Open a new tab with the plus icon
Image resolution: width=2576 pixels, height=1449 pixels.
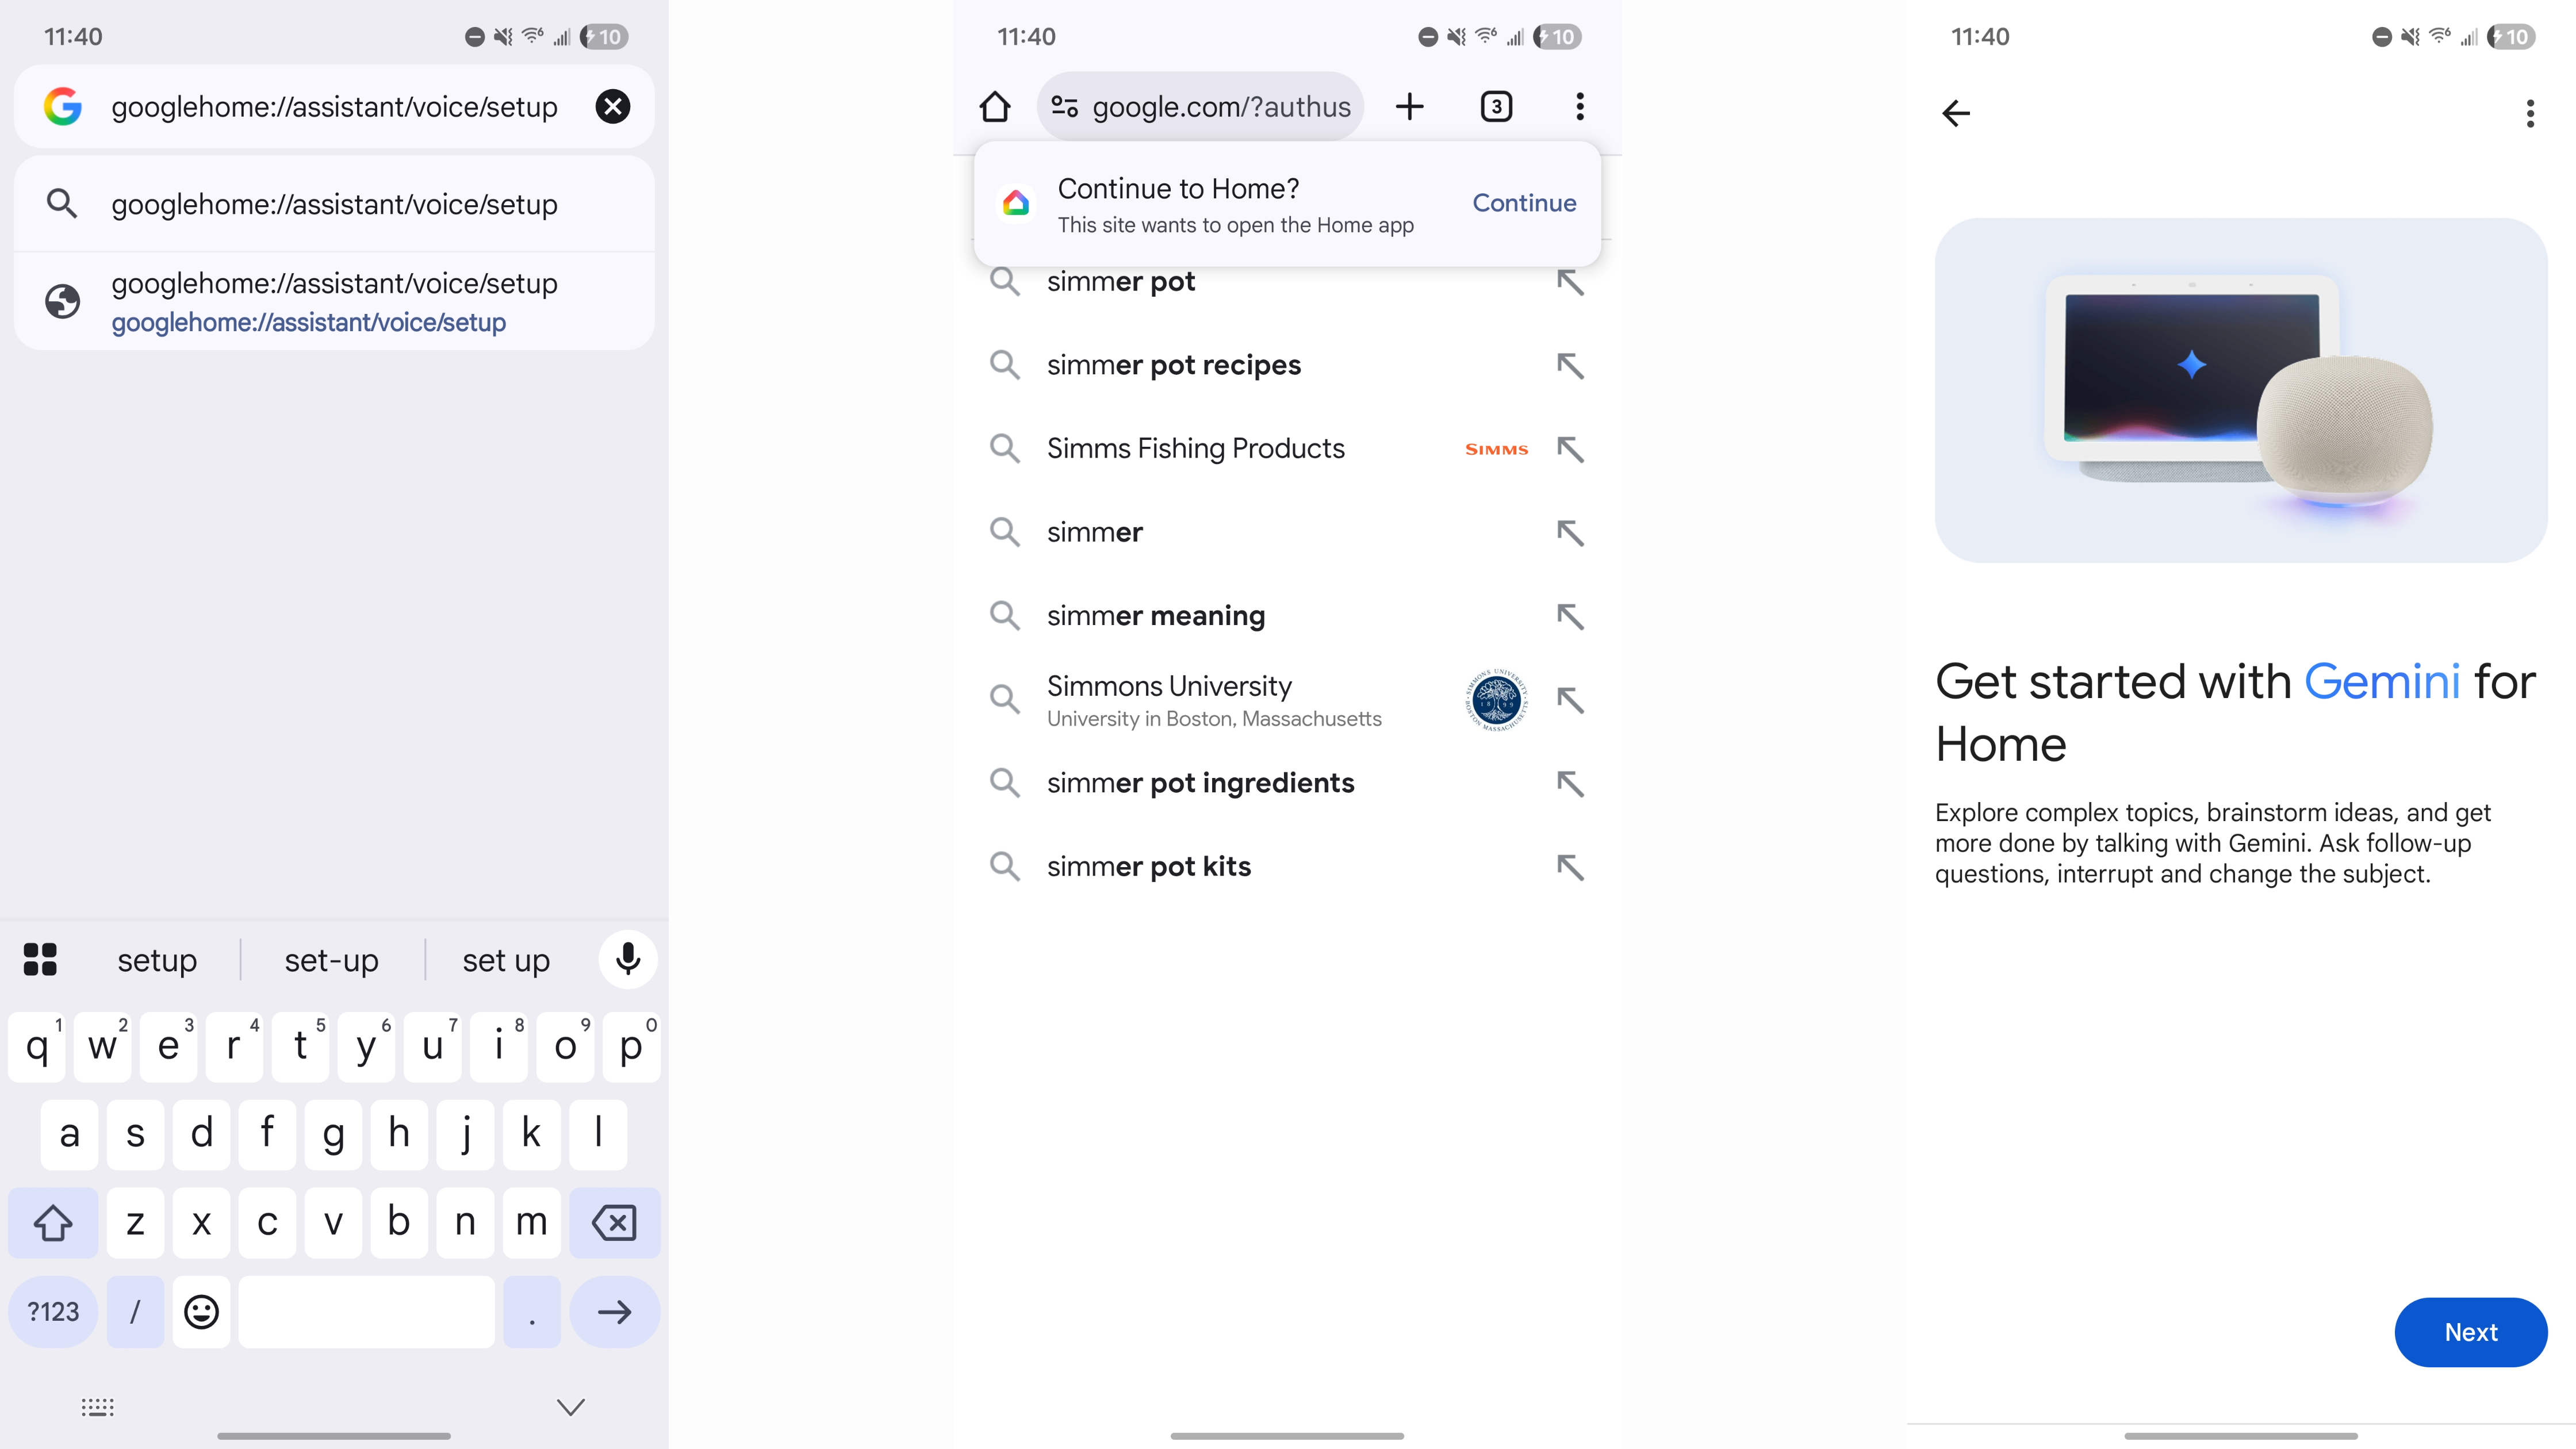[1409, 107]
